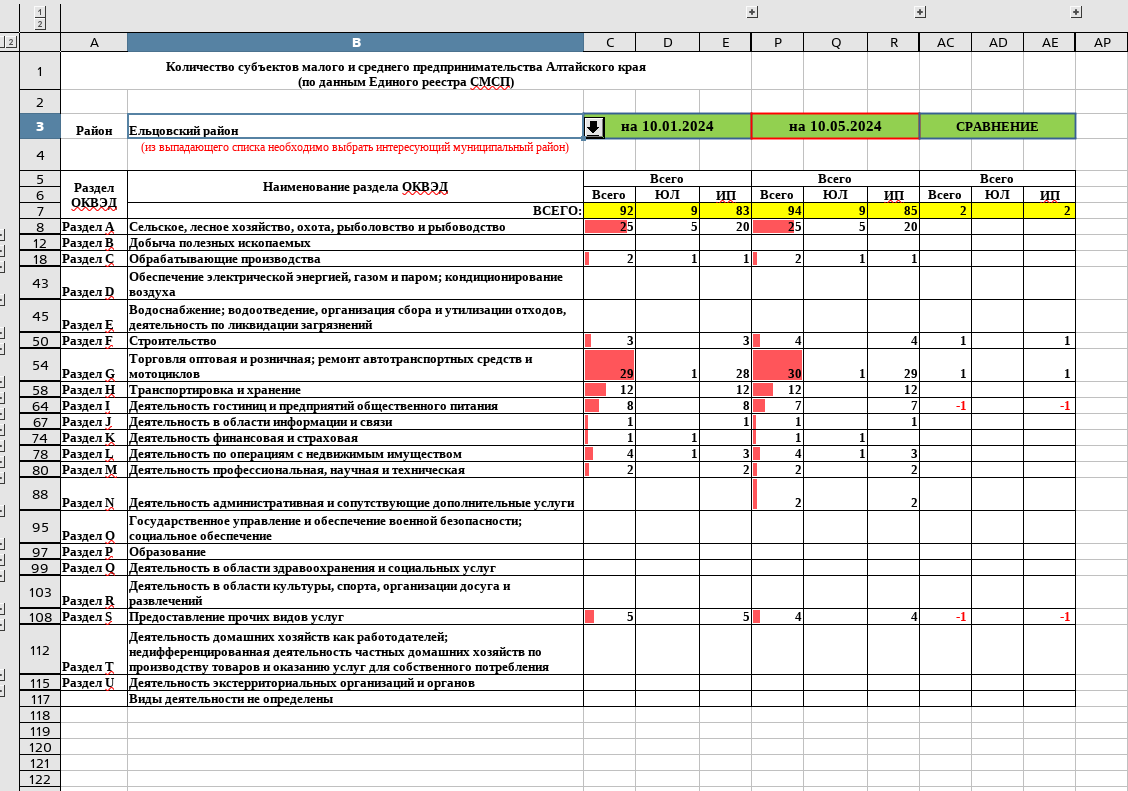Select column E header
The image size is (1128, 791).
725,42
